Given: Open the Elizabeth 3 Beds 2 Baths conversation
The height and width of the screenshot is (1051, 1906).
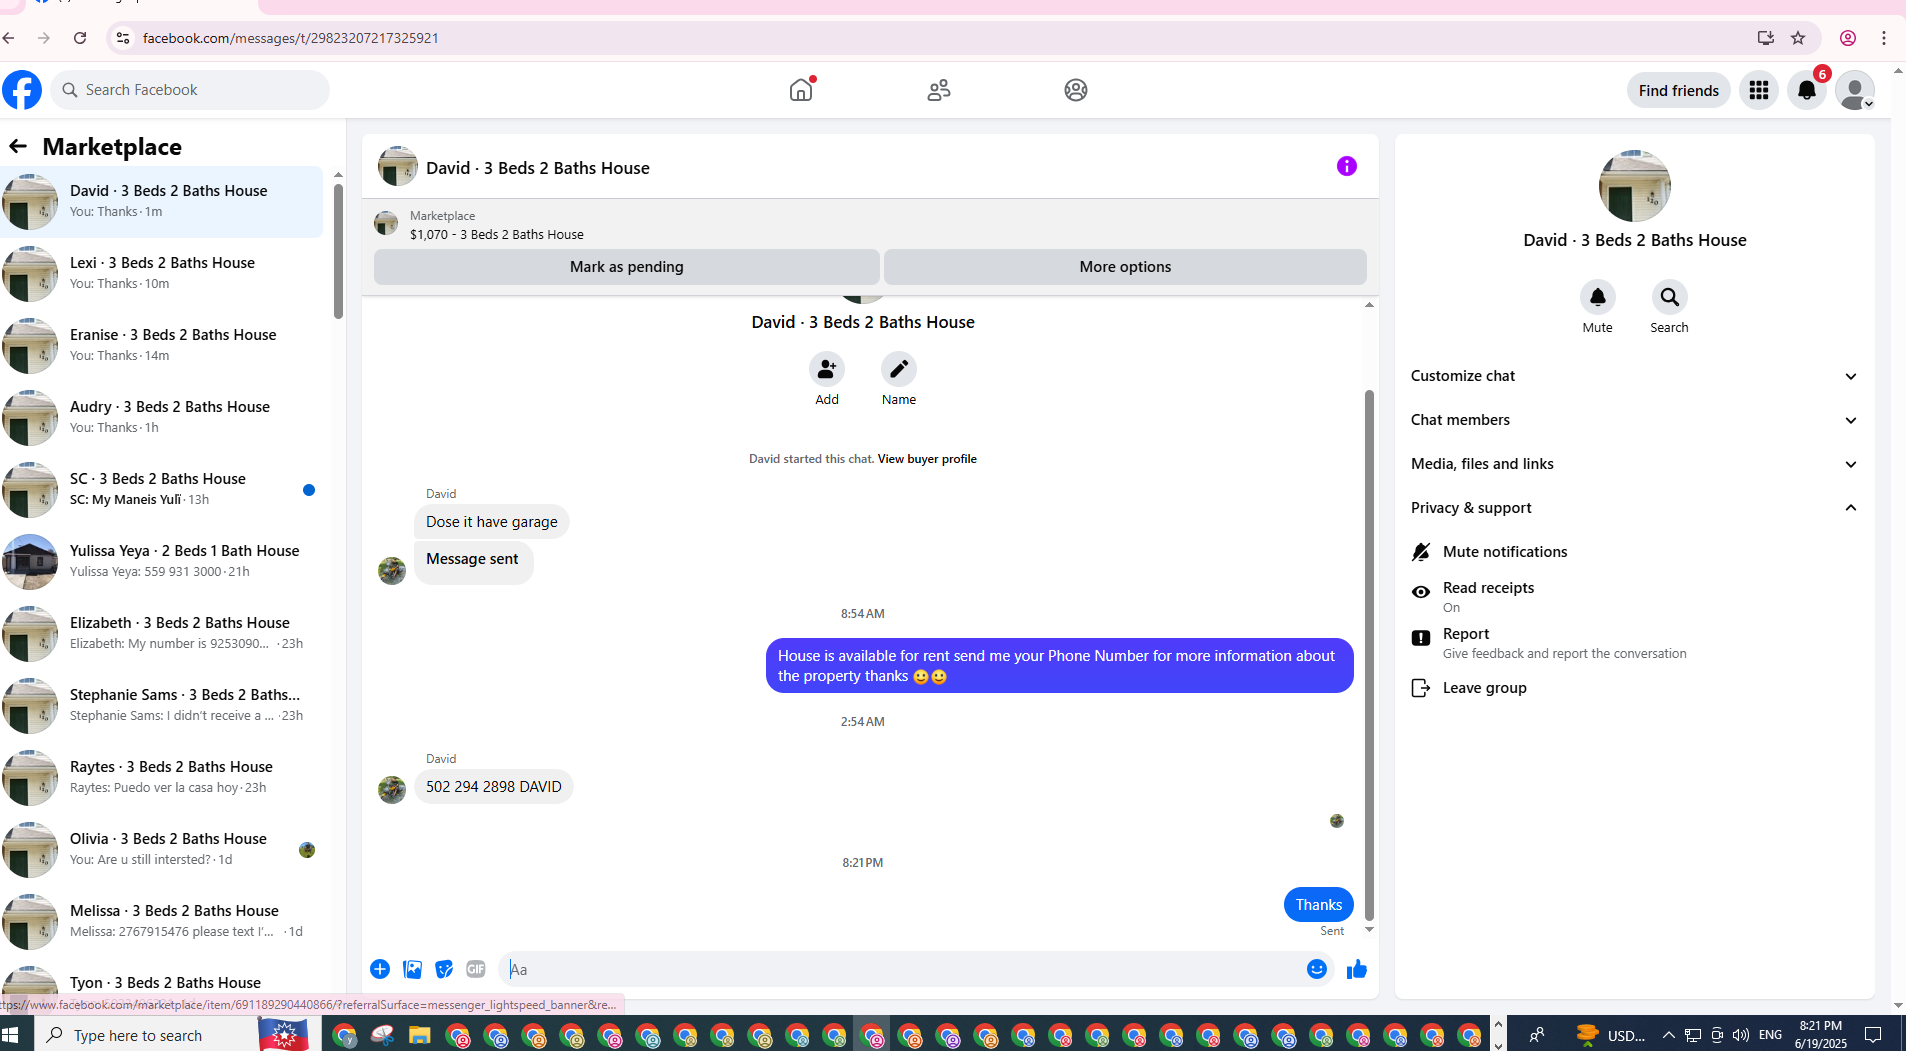Looking at the screenshot, I should tap(162, 634).
